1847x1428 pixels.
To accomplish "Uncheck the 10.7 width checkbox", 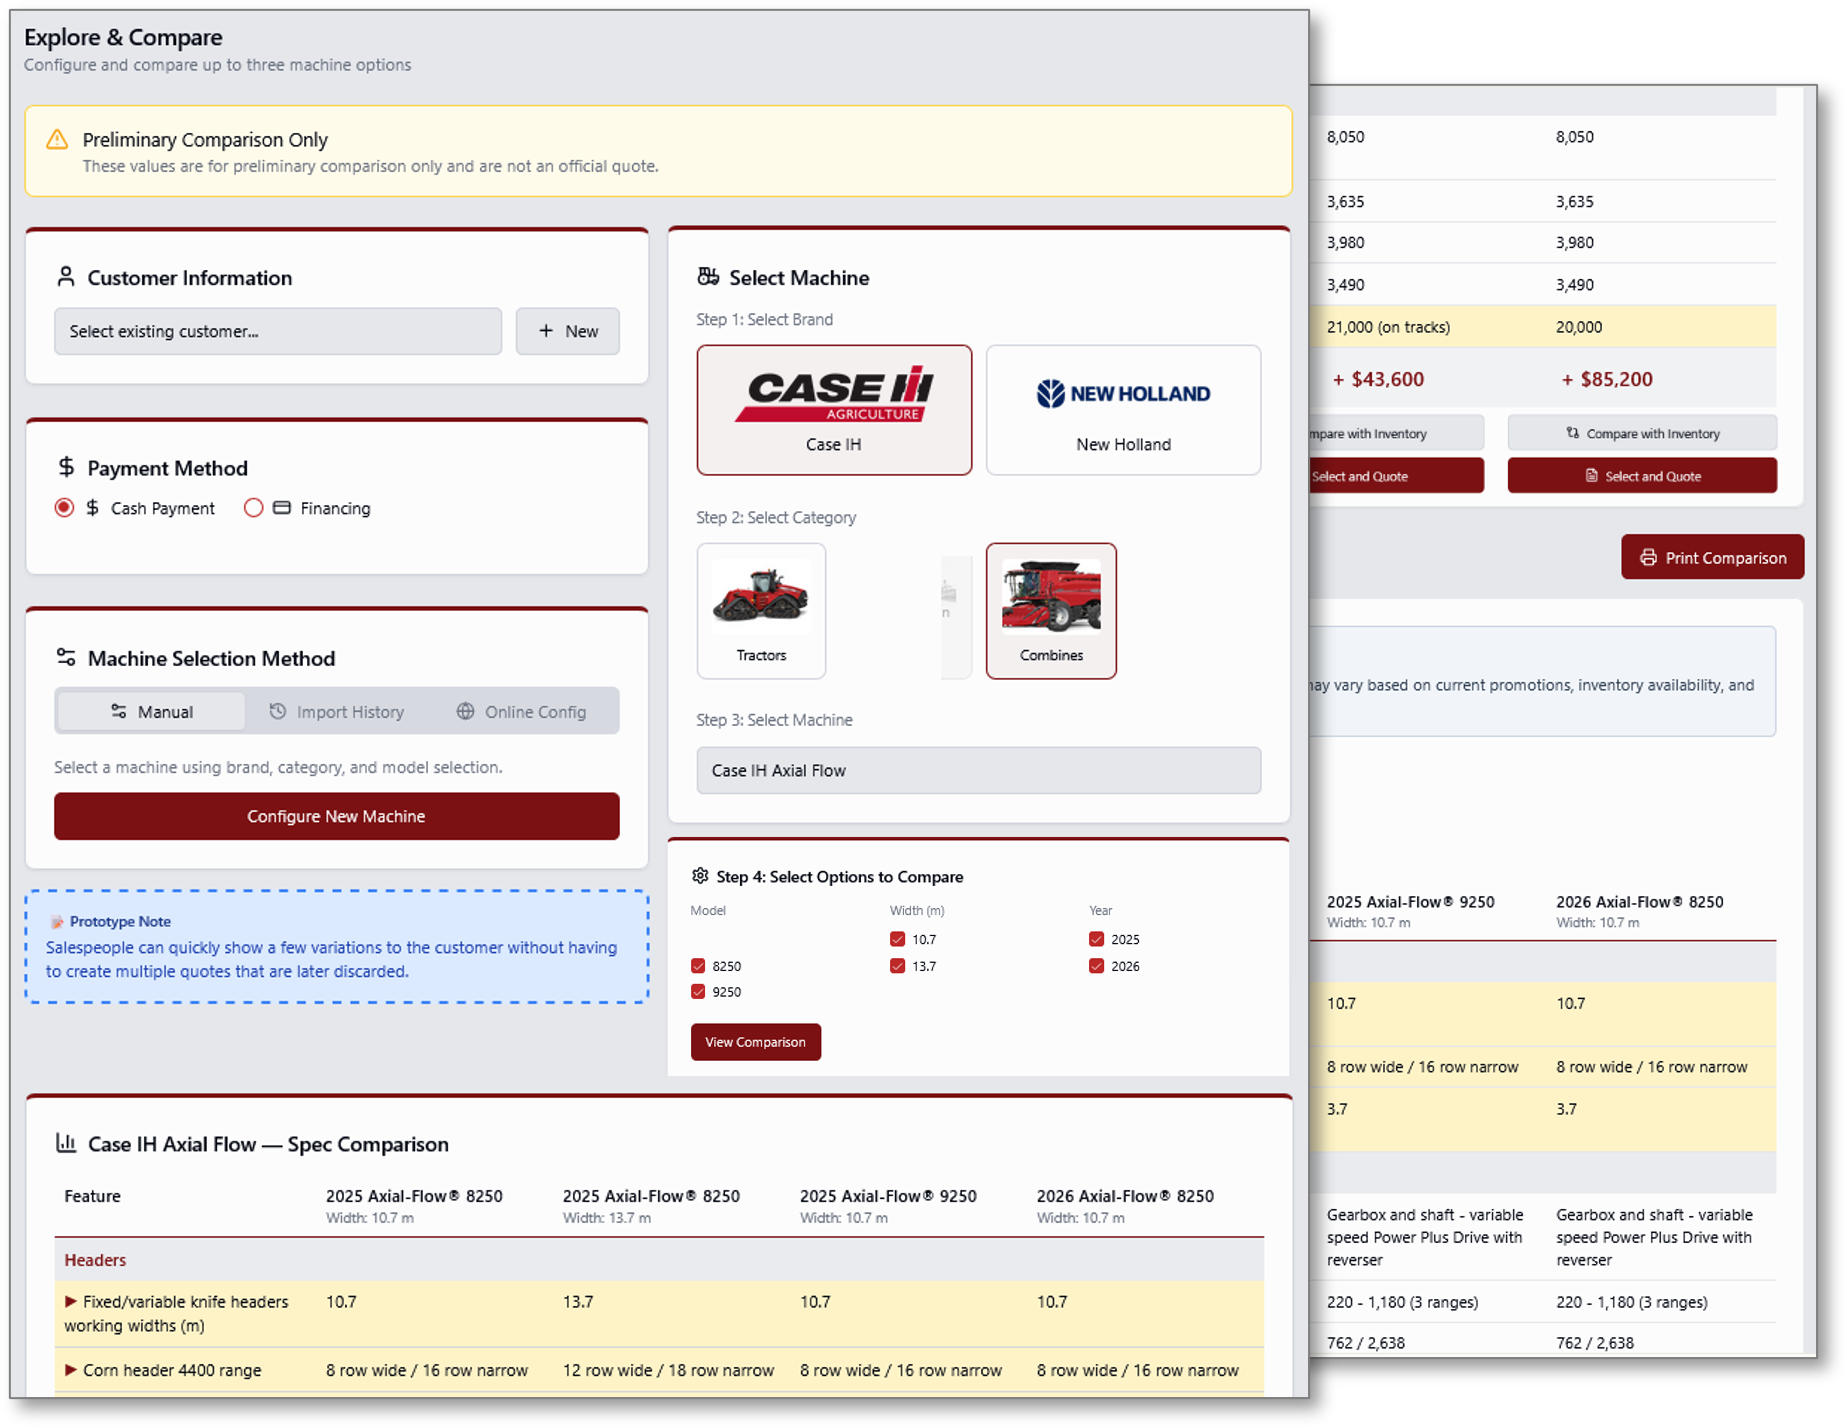I will (x=897, y=939).
